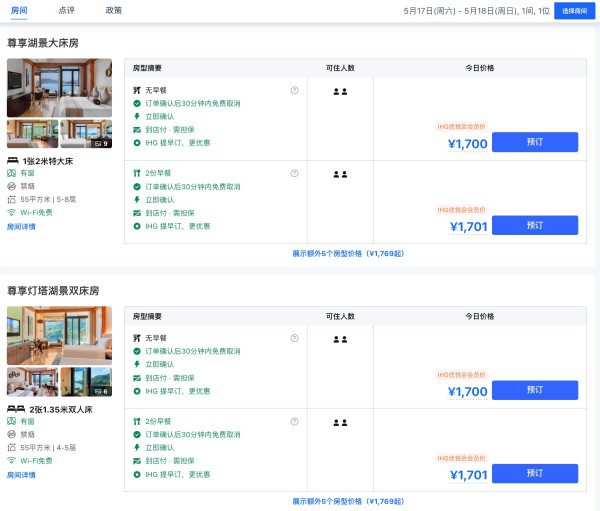This screenshot has height=511, width=600.
Task: Click the Wi-Fi icon in 尊享湖景大床房
Action: point(11,212)
